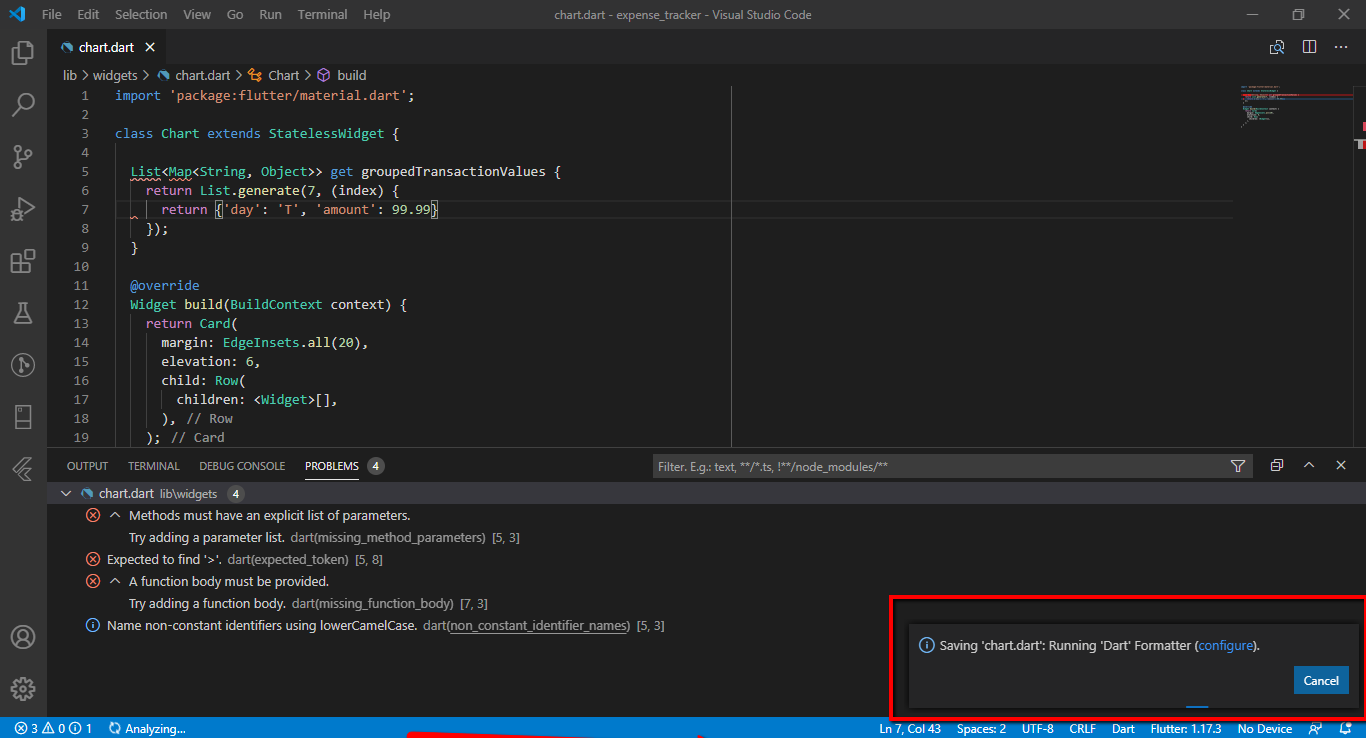Screen dimensions: 1366x738
Task: Switch to the TERMINAL tab
Action: coord(153,465)
